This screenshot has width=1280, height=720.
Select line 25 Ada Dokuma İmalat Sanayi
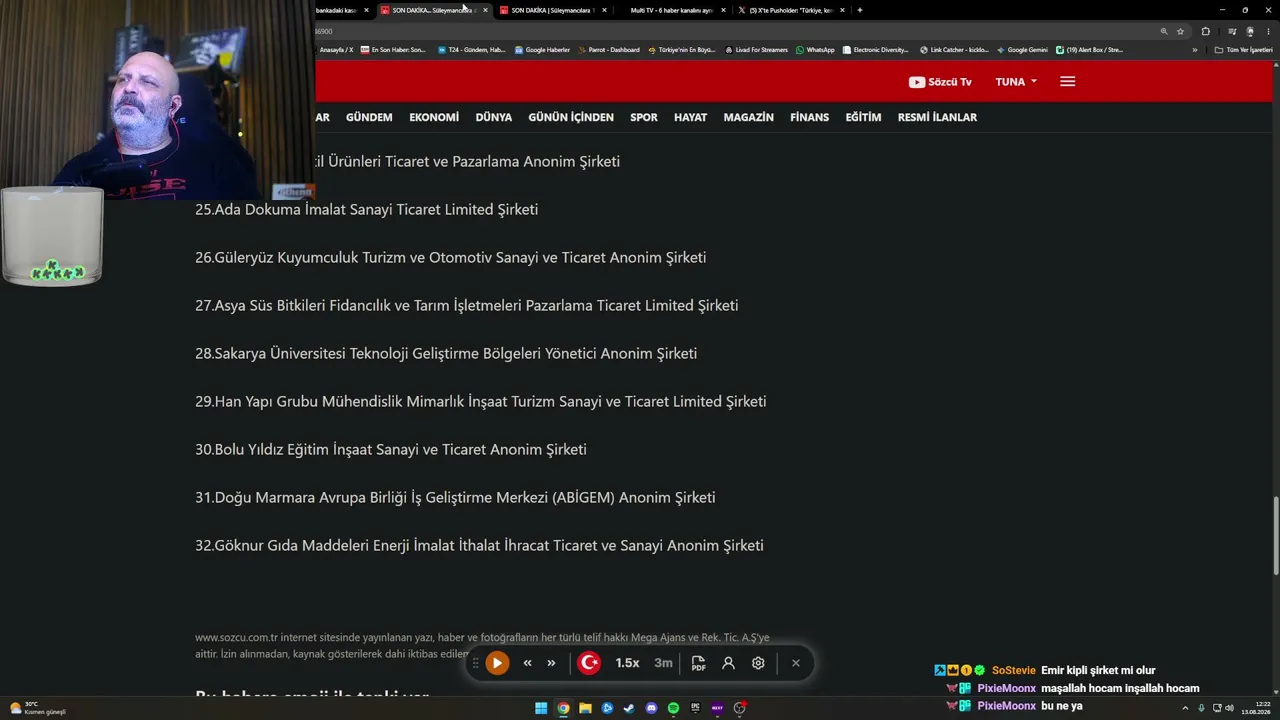point(366,209)
